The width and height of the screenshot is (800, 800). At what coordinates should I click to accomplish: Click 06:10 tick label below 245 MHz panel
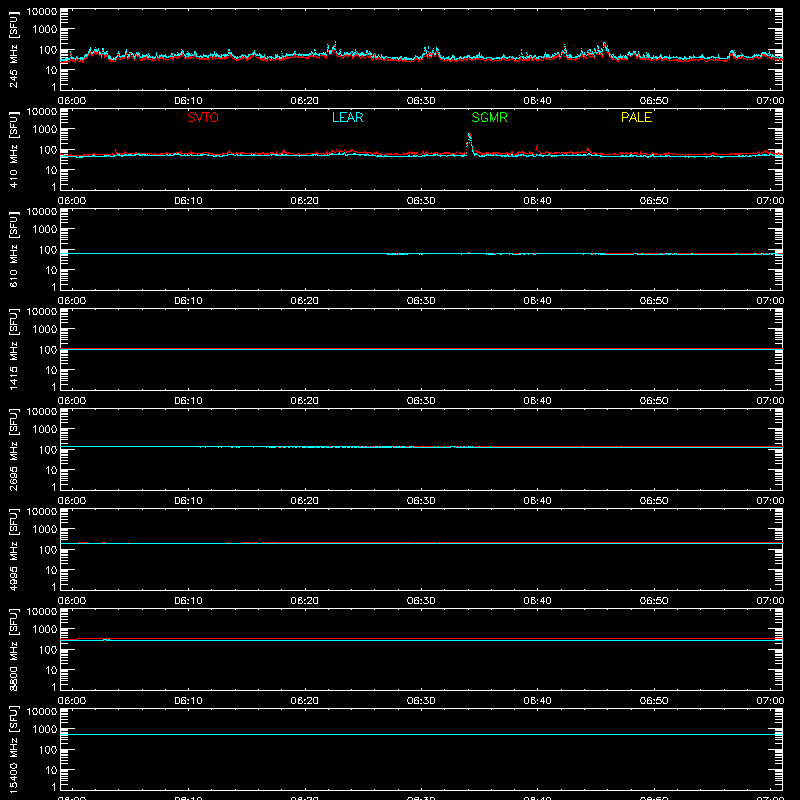pyautogui.click(x=188, y=101)
